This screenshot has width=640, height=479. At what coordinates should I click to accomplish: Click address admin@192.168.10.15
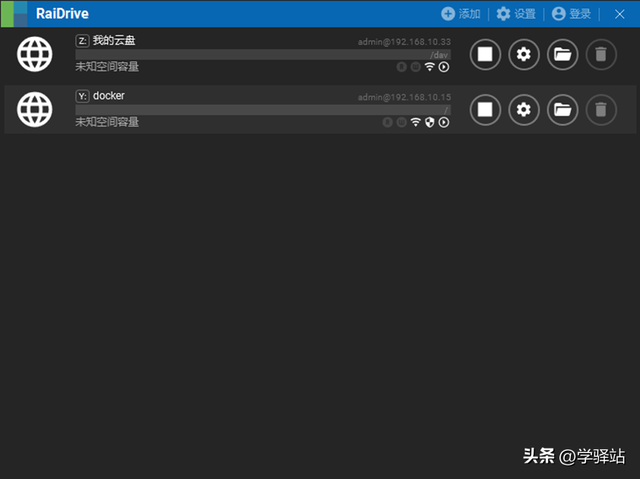[404, 97]
